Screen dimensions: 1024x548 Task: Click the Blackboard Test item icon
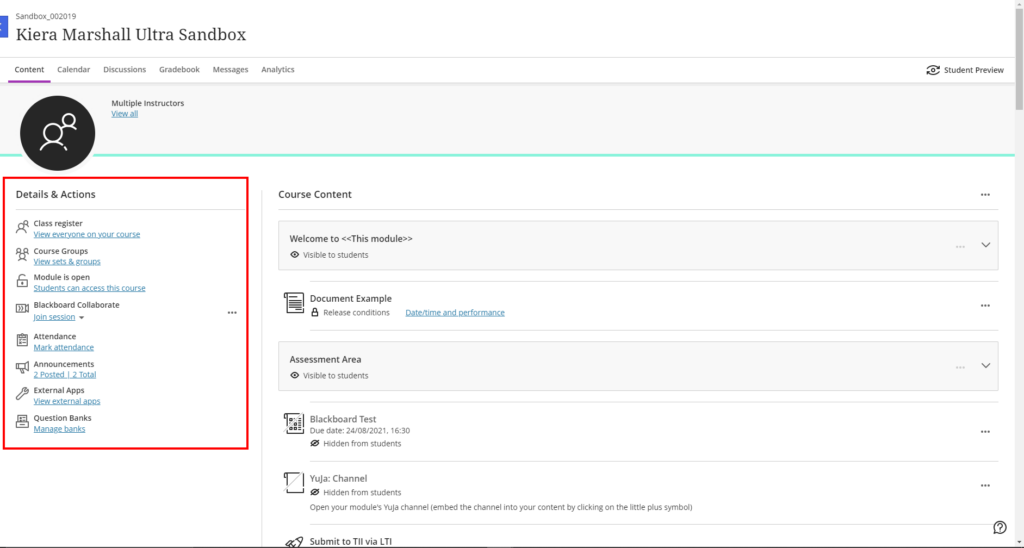coord(294,423)
